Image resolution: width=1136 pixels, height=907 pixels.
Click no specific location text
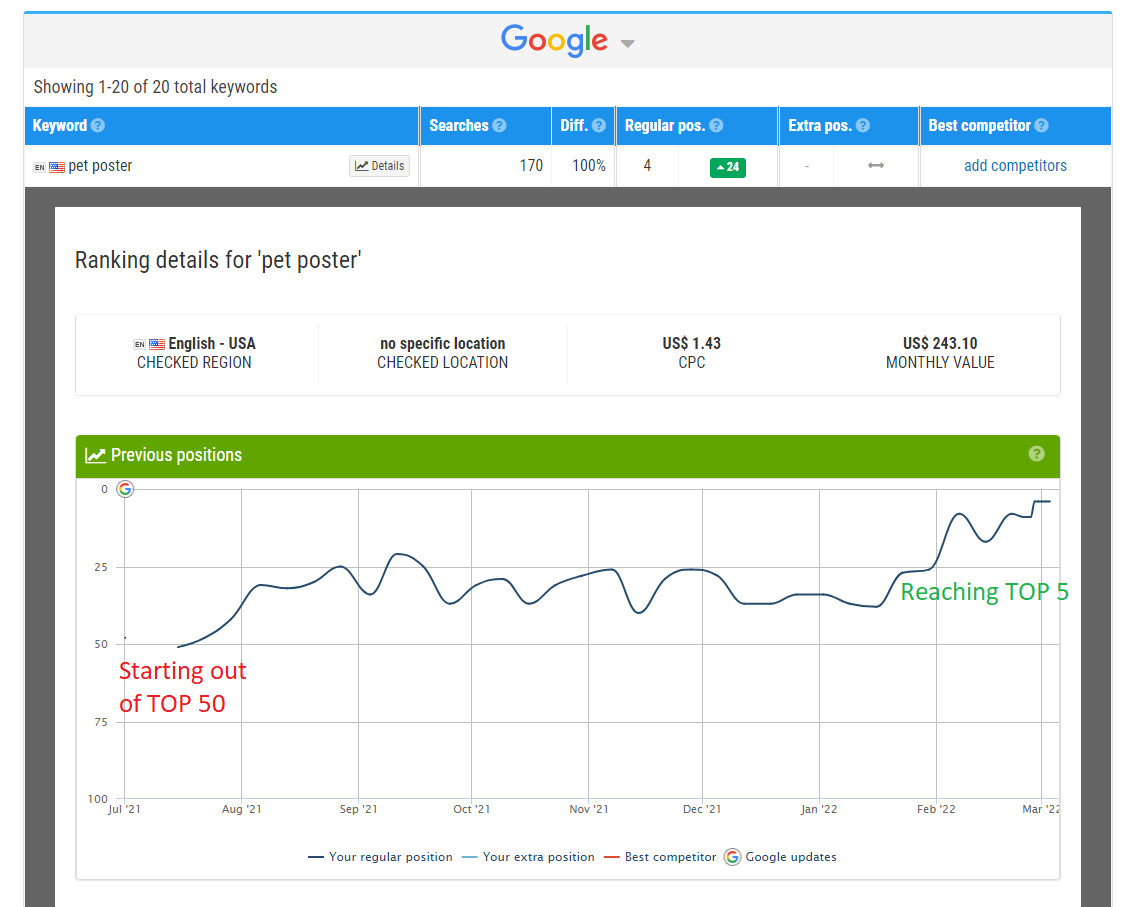coord(442,343)
